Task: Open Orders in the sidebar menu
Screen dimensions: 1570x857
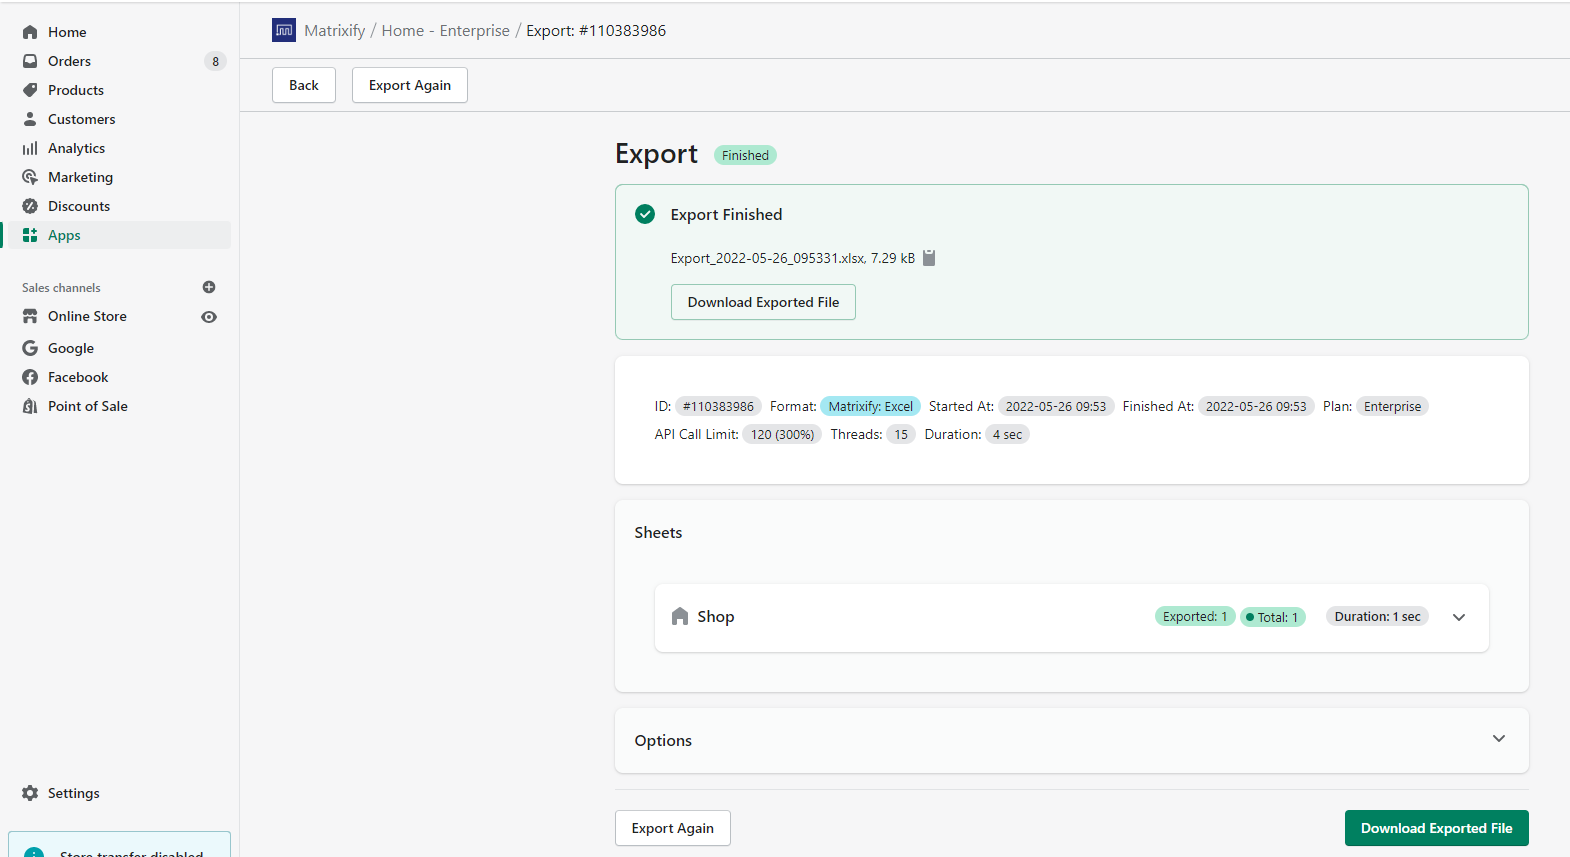Action: click(x=69, y=61)
